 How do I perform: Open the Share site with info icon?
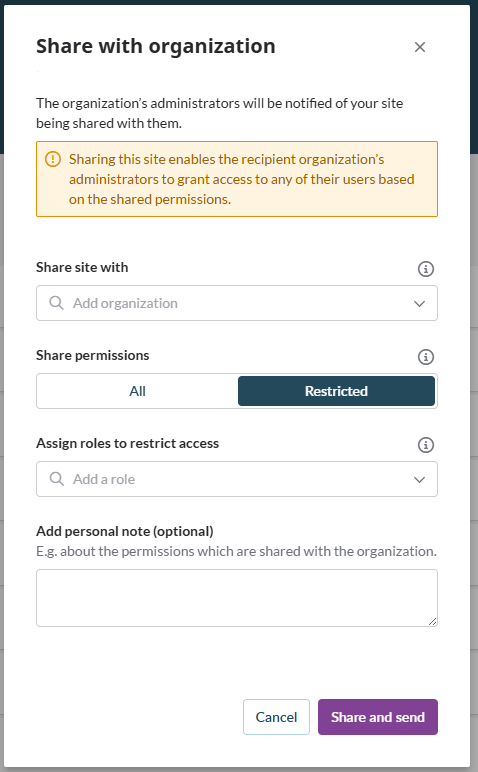coord(426,269)
